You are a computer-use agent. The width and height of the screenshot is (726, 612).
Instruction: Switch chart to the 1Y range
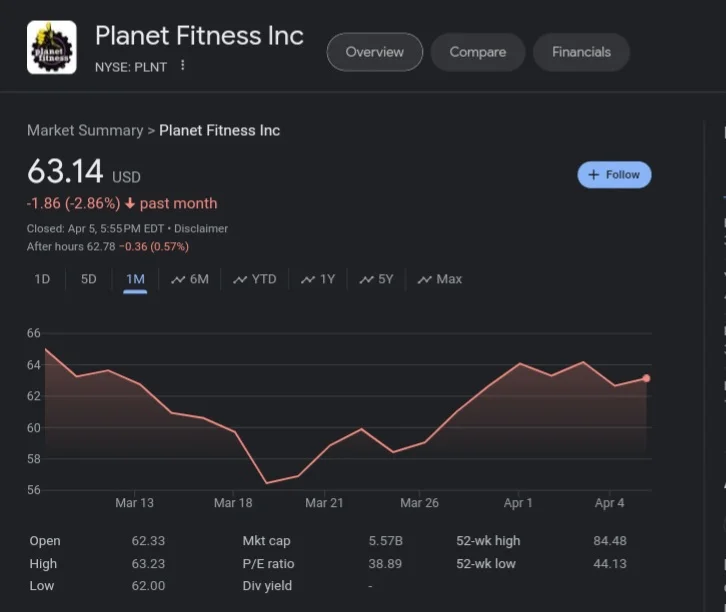click(318, 279)
